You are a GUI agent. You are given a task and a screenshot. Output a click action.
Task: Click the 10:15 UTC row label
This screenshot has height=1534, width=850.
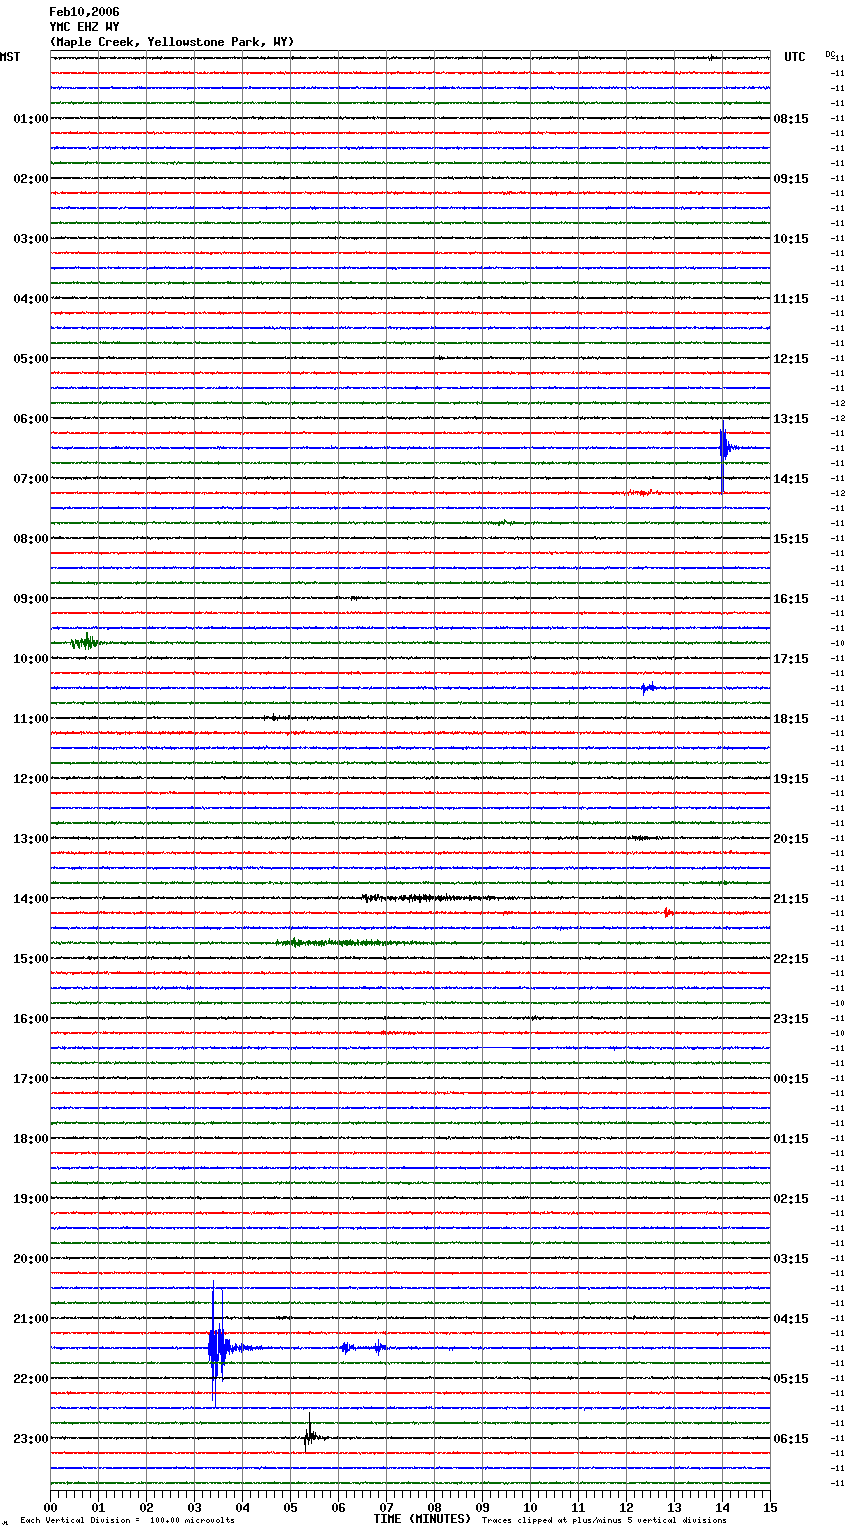[x=791, y=239]
